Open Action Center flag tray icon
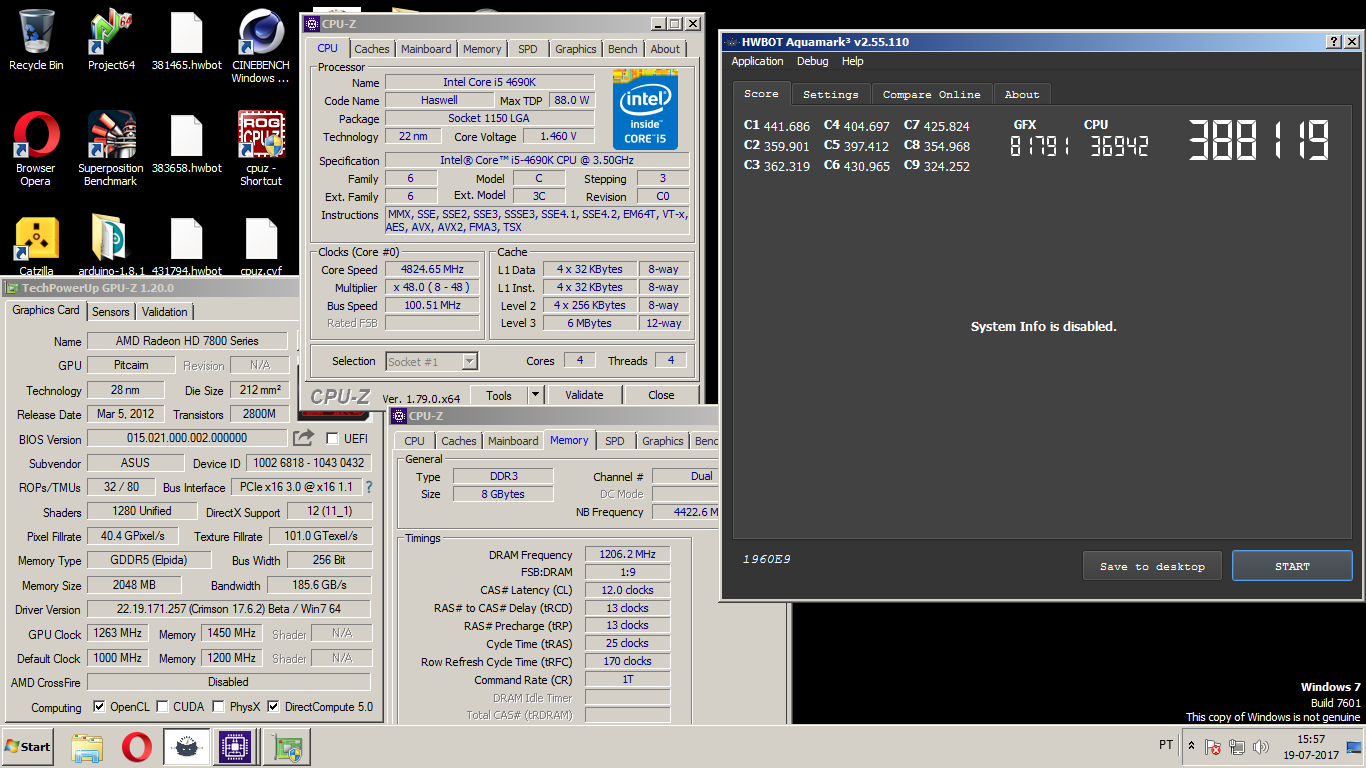 1212,747
